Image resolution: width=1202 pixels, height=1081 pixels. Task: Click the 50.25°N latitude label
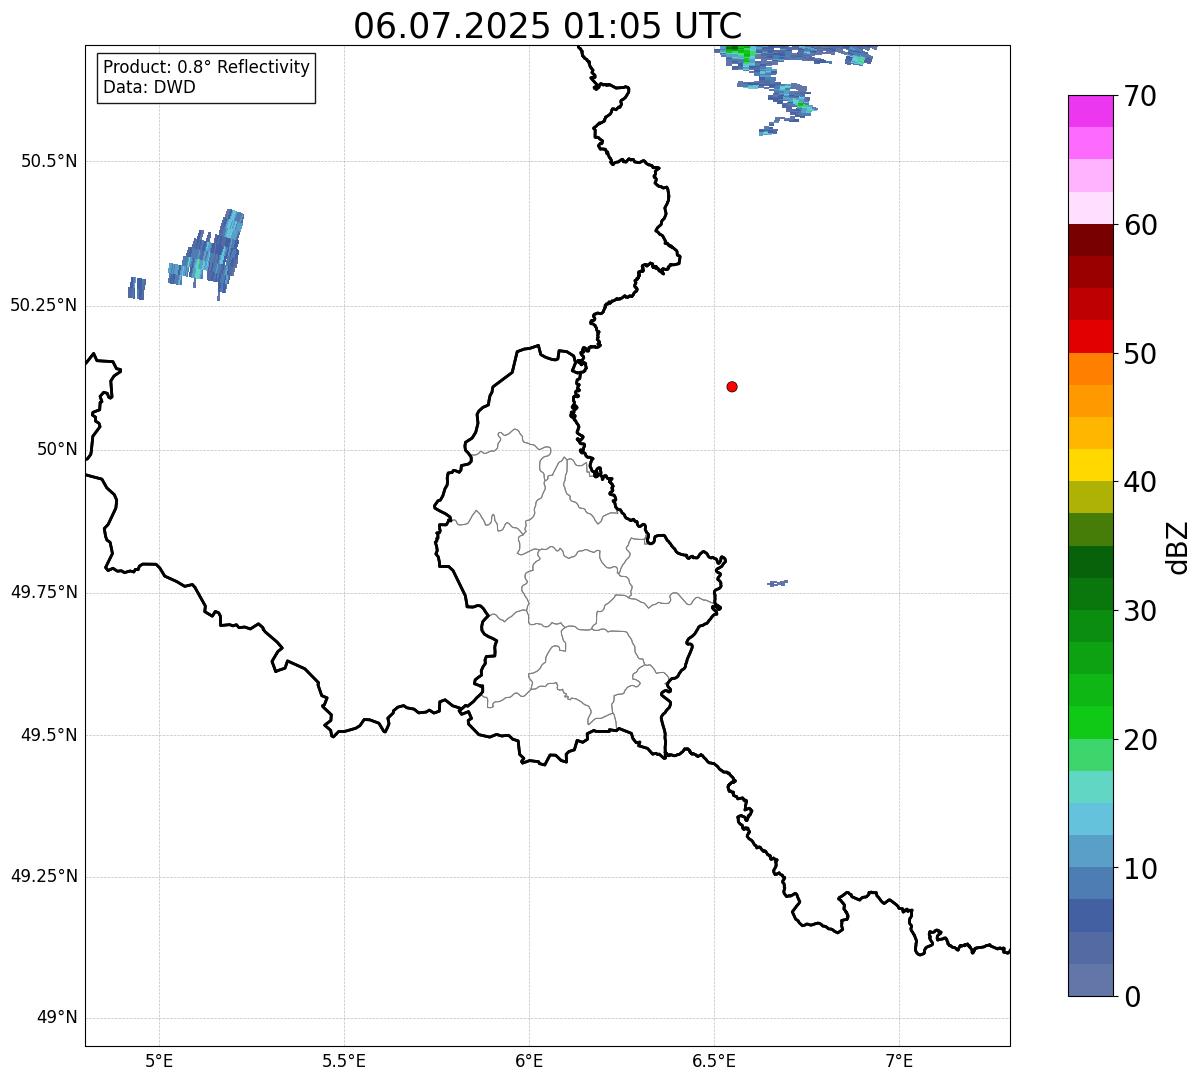pos(44,305)
